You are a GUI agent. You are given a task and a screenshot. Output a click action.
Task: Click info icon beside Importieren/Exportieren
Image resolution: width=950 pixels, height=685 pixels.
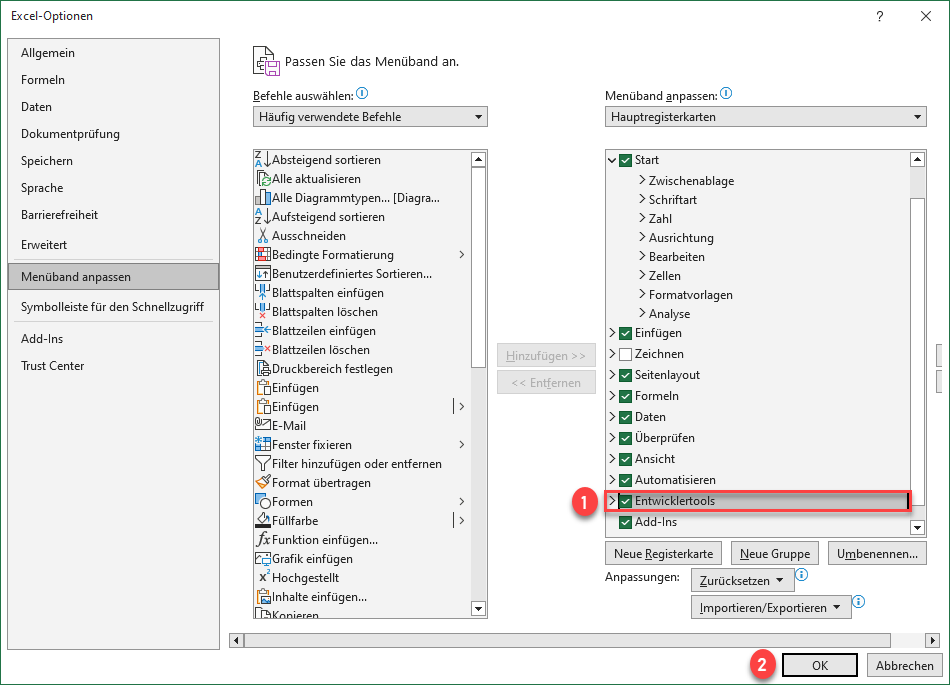(x=859, y=601)
